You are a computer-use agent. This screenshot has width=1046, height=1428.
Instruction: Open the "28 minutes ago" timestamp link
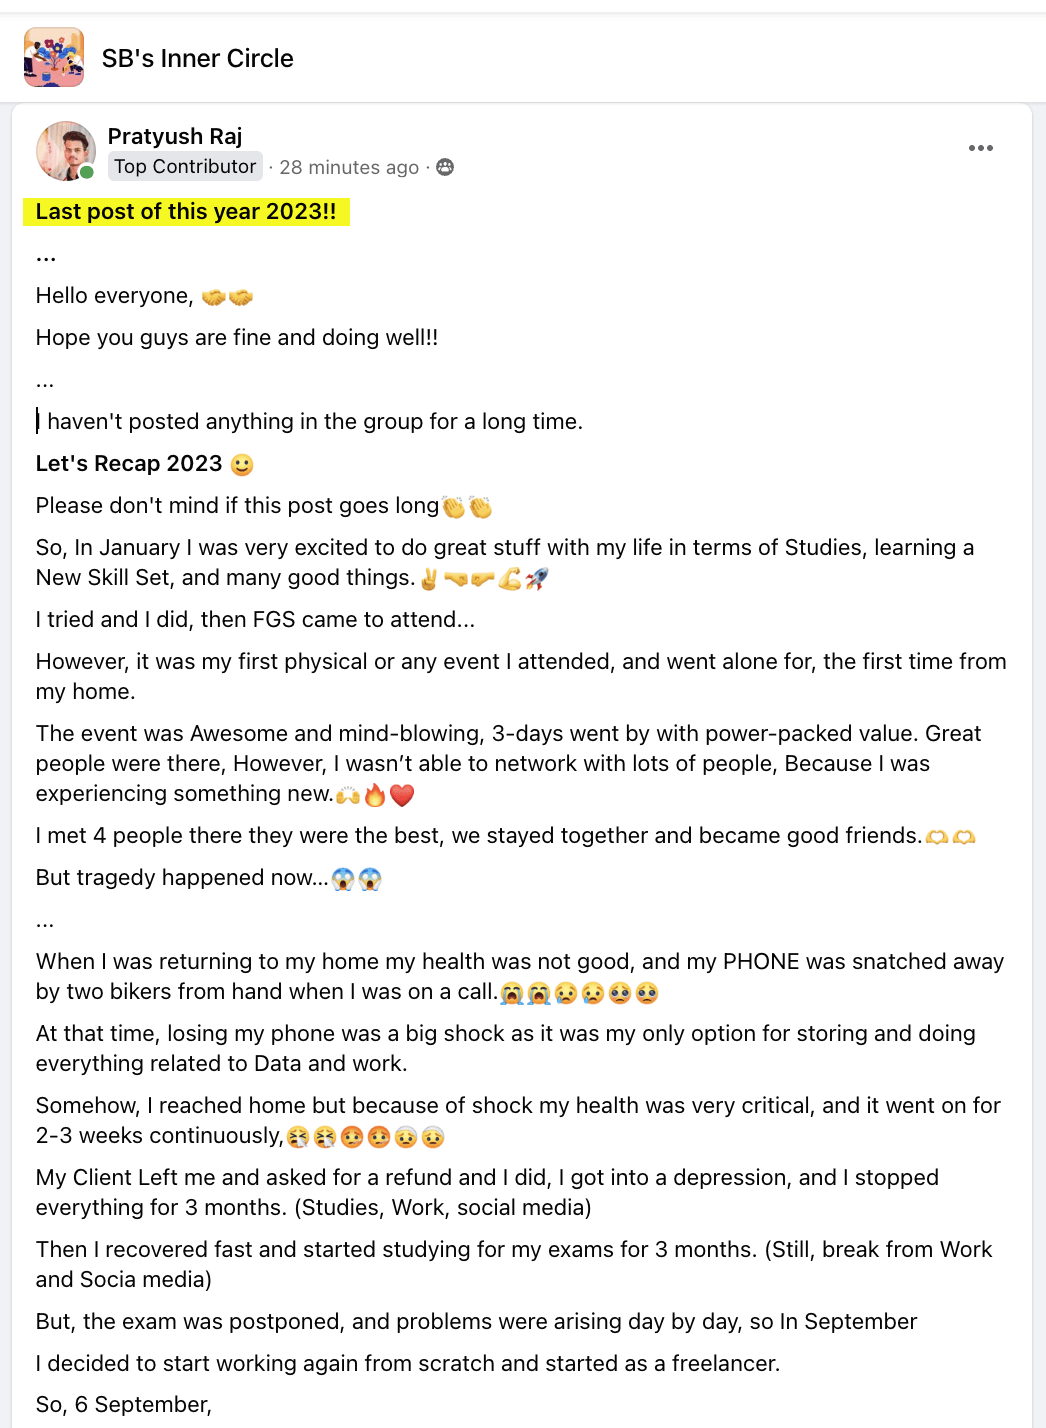(349, 168)
